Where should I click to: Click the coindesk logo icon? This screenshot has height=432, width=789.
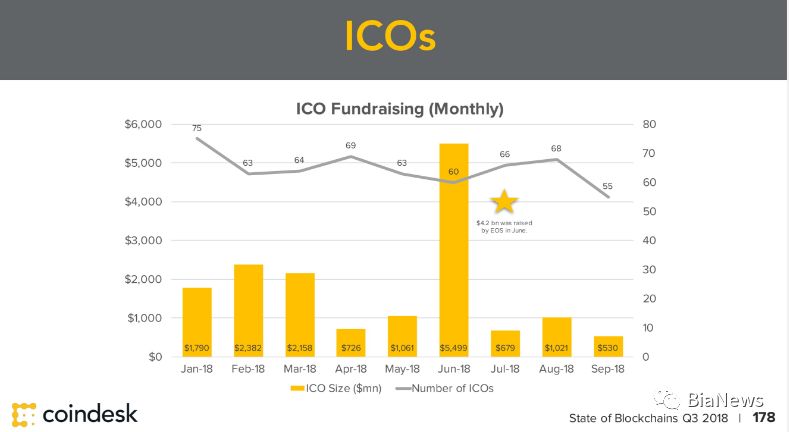pyautogui.click(x=24, y=412)
